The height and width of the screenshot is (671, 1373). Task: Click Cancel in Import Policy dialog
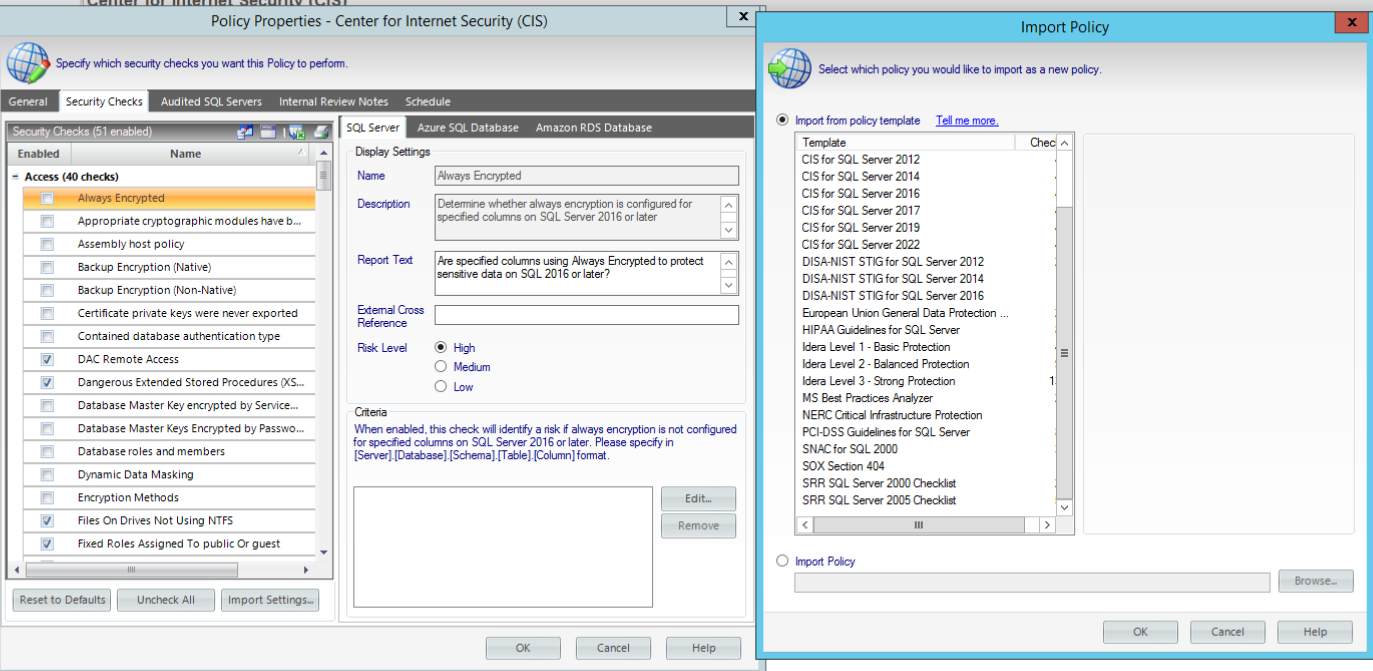(x=1227, y=632)
